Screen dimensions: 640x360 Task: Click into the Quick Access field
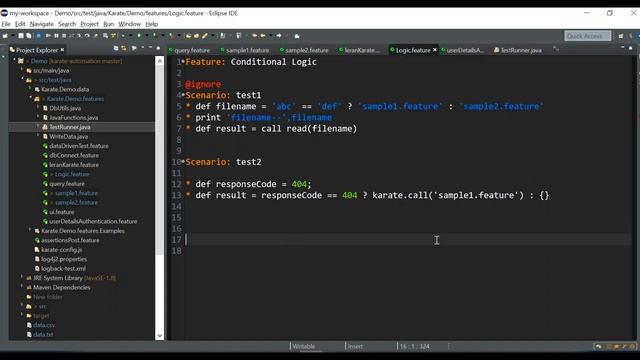(588, 36)
